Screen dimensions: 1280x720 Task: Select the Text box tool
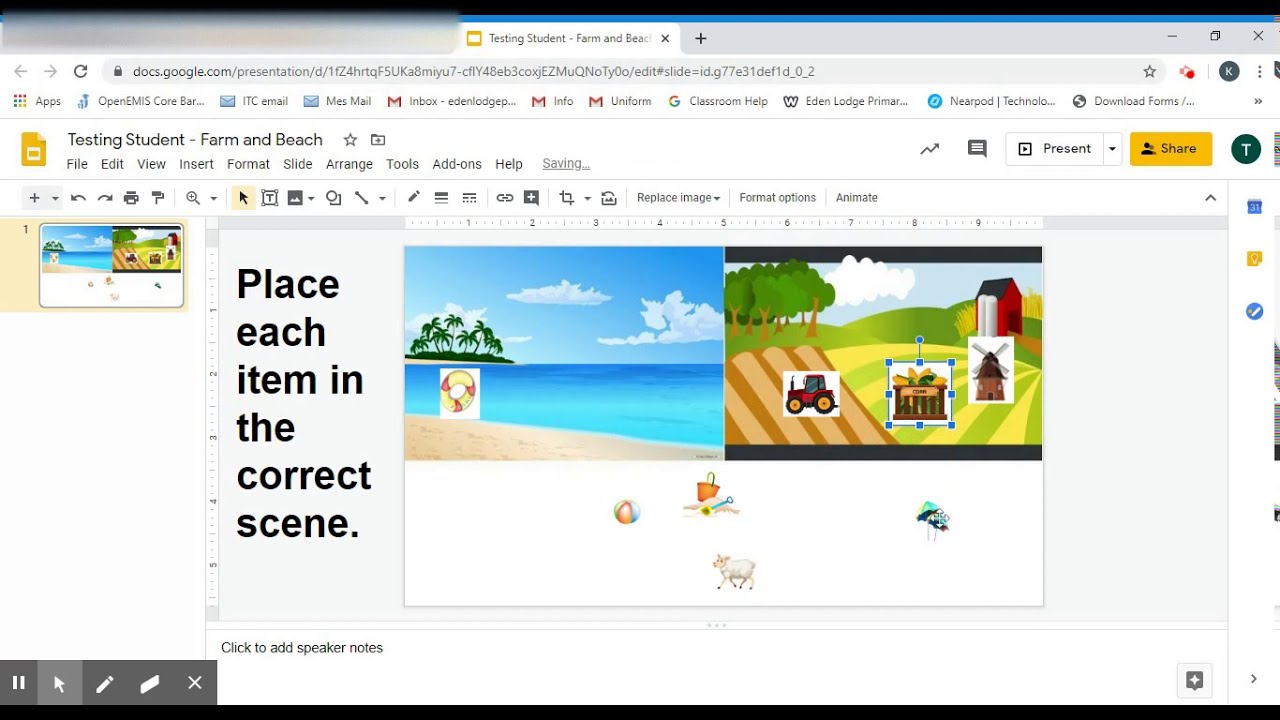[269, 198]
